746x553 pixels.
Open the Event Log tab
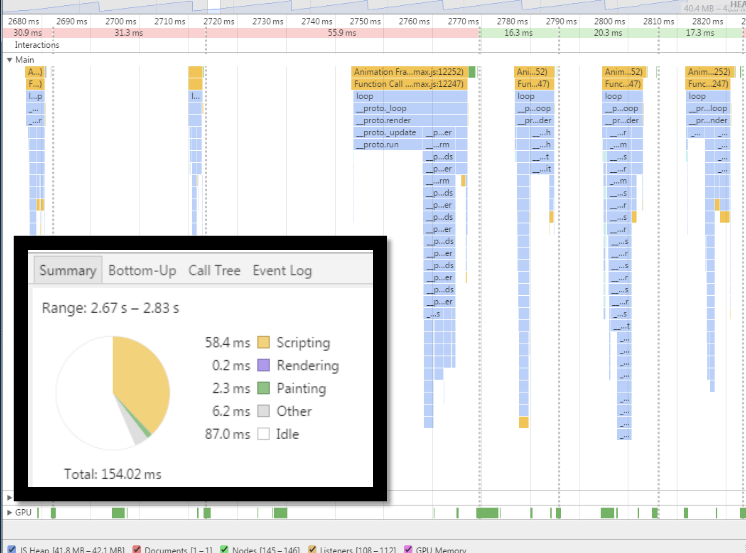click(x=282, y=270)
